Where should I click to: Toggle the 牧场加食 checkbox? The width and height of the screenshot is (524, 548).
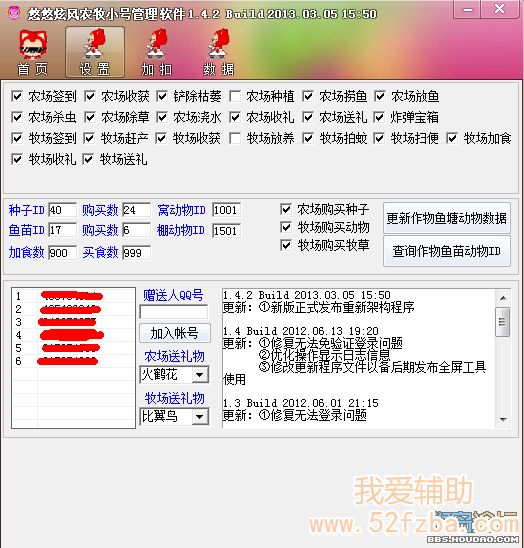[452, 138]
